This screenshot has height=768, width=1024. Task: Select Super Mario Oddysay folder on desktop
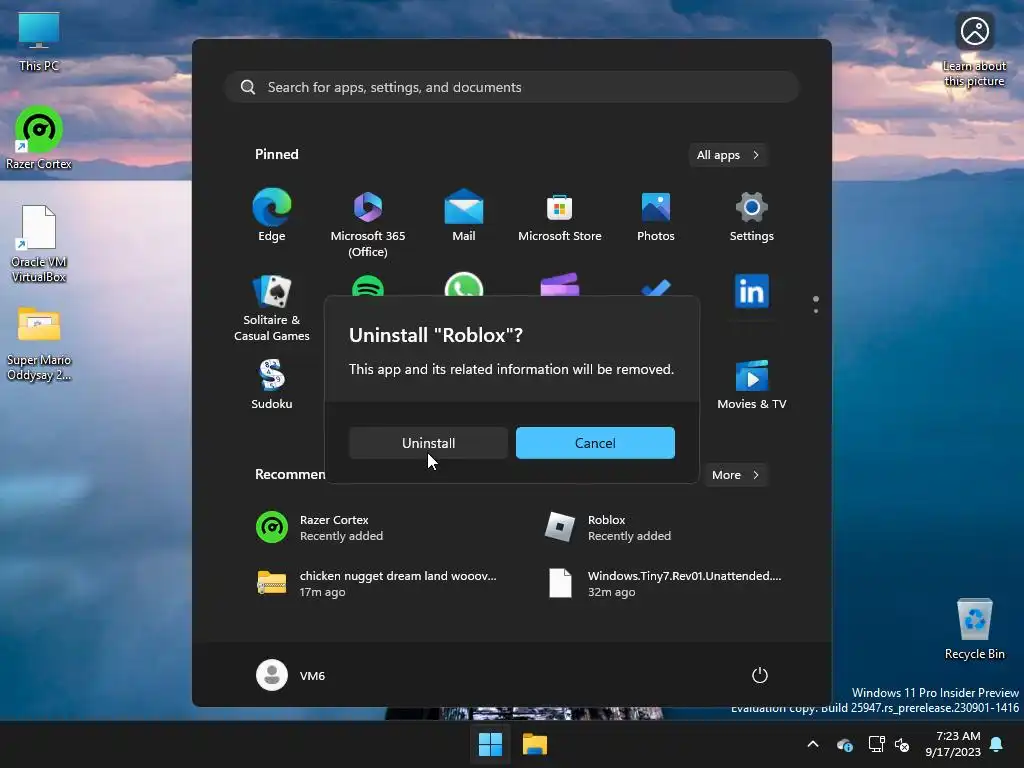[x=39, y=344]
